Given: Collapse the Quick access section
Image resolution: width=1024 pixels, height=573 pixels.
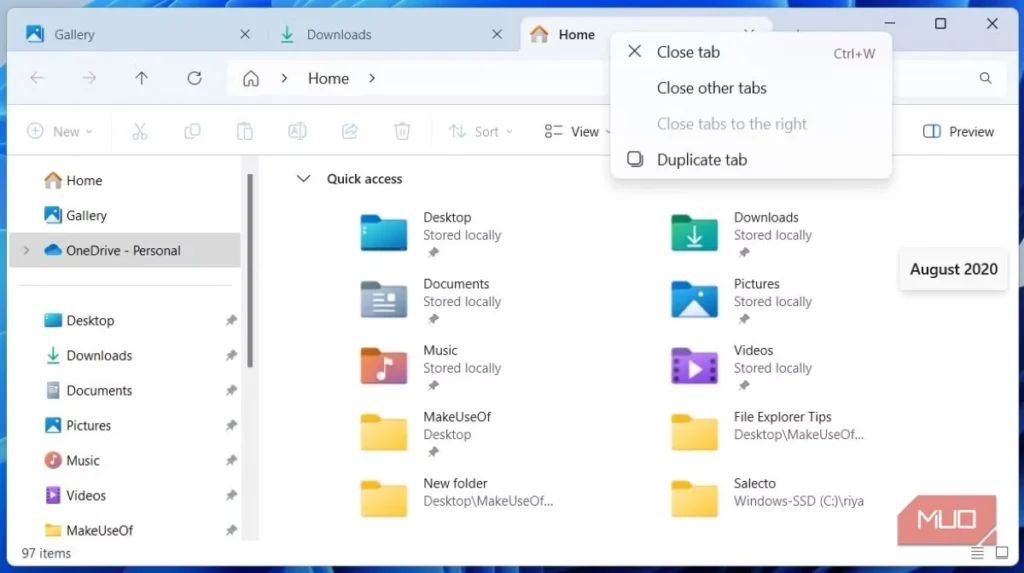Looking at the screenshot, I should 302,179.
